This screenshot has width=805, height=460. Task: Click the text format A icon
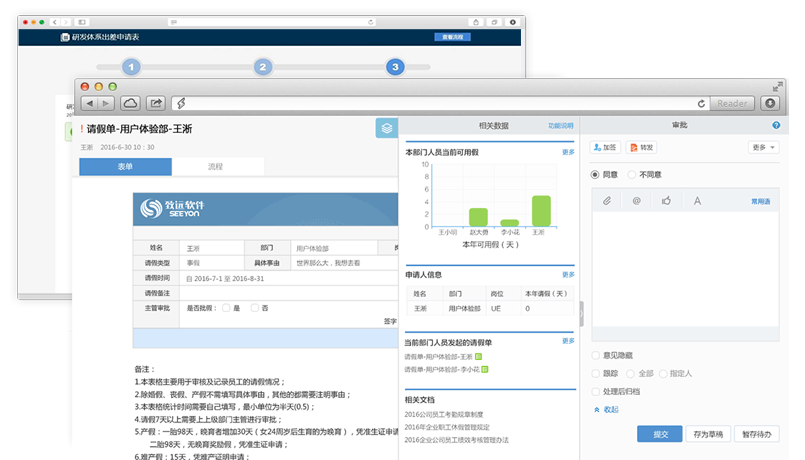[697, 201]
